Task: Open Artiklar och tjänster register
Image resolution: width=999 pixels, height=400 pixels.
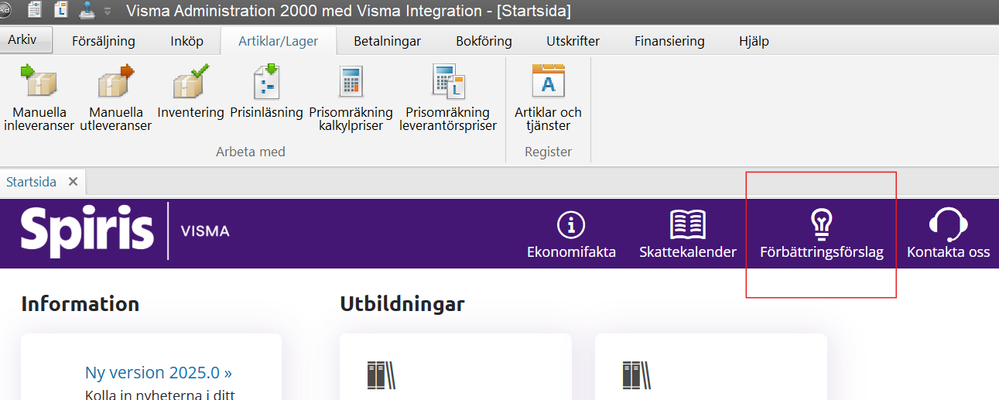Action: 548,97
